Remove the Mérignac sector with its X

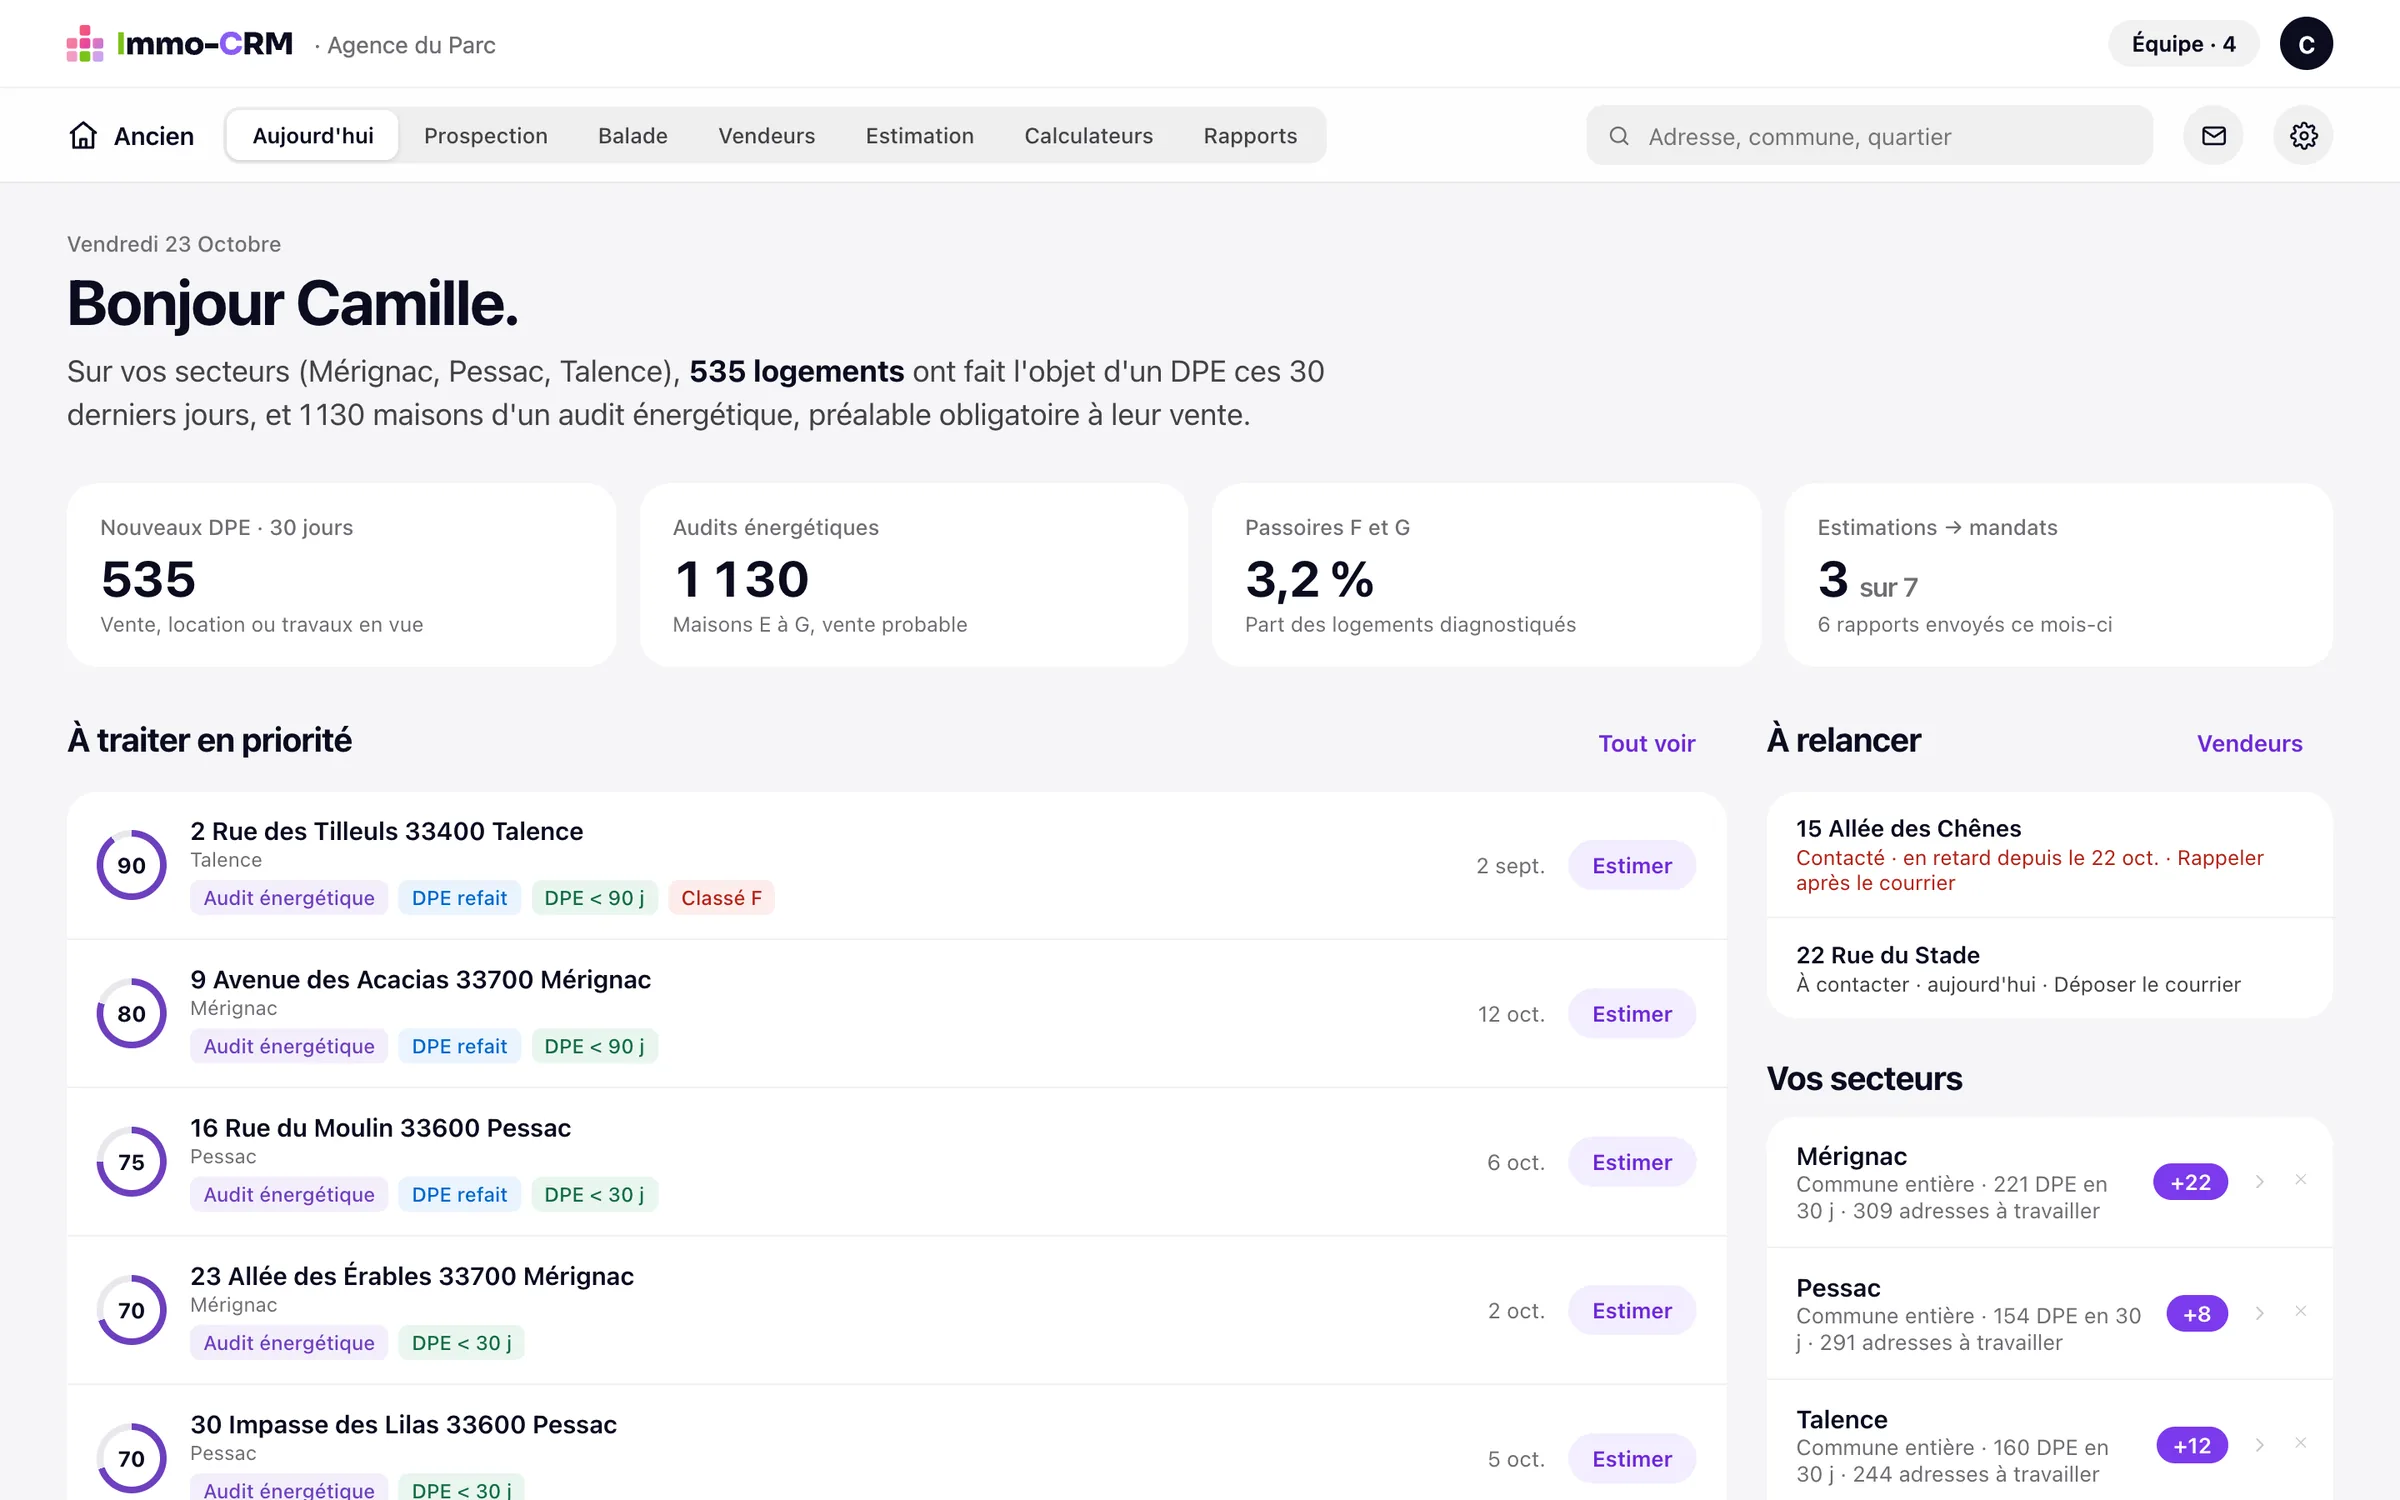click(2301, 1180)
